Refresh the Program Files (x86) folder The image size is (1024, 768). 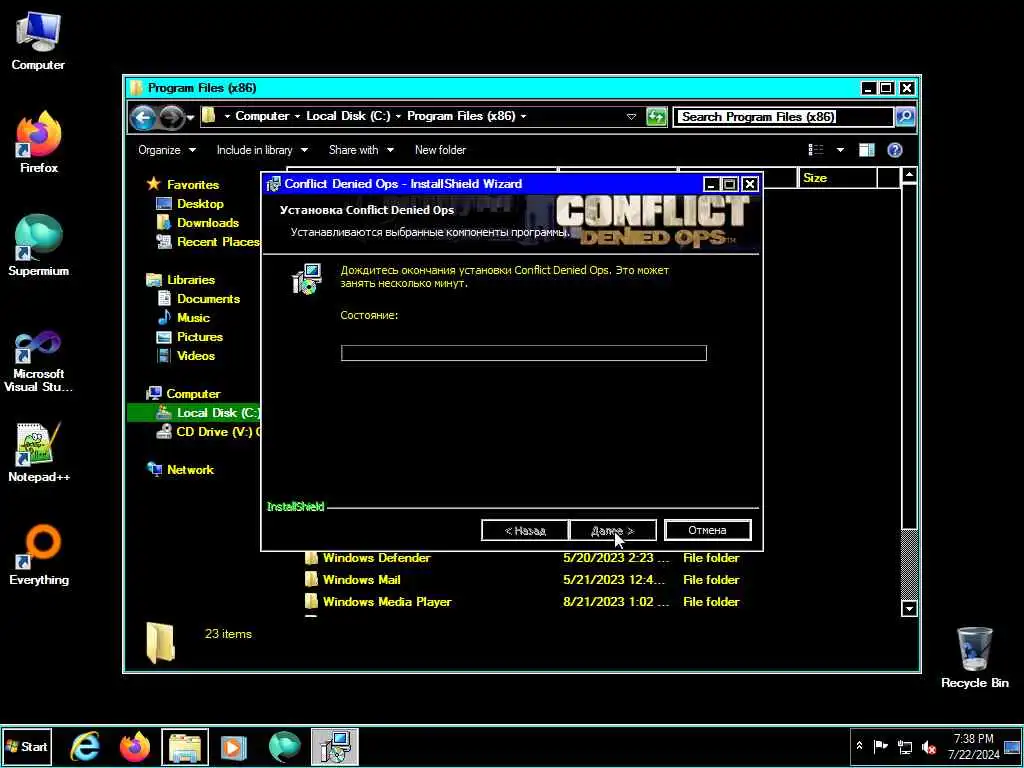[656, 117]
